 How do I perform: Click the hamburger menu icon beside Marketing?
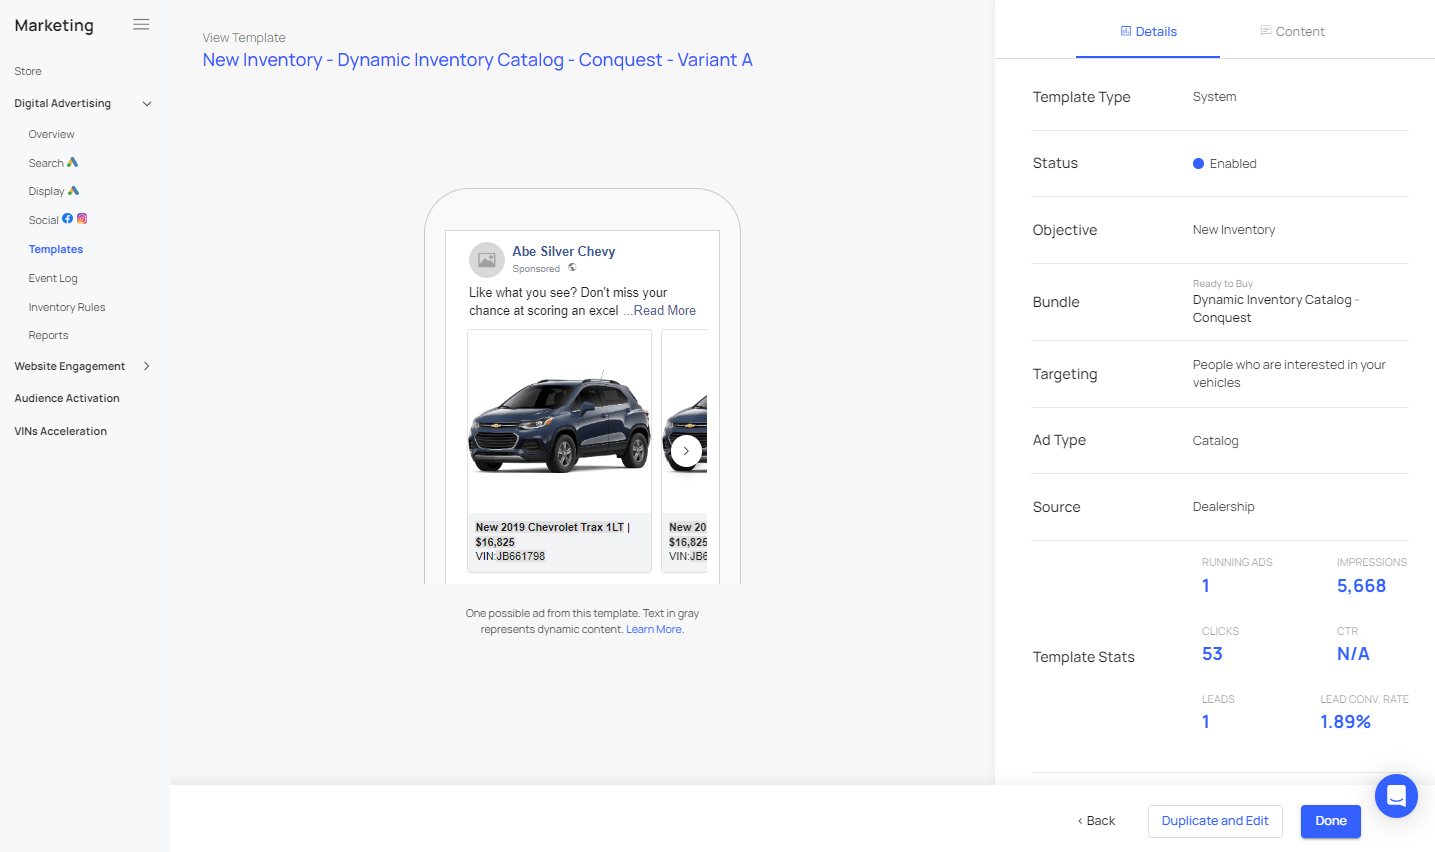141,25
